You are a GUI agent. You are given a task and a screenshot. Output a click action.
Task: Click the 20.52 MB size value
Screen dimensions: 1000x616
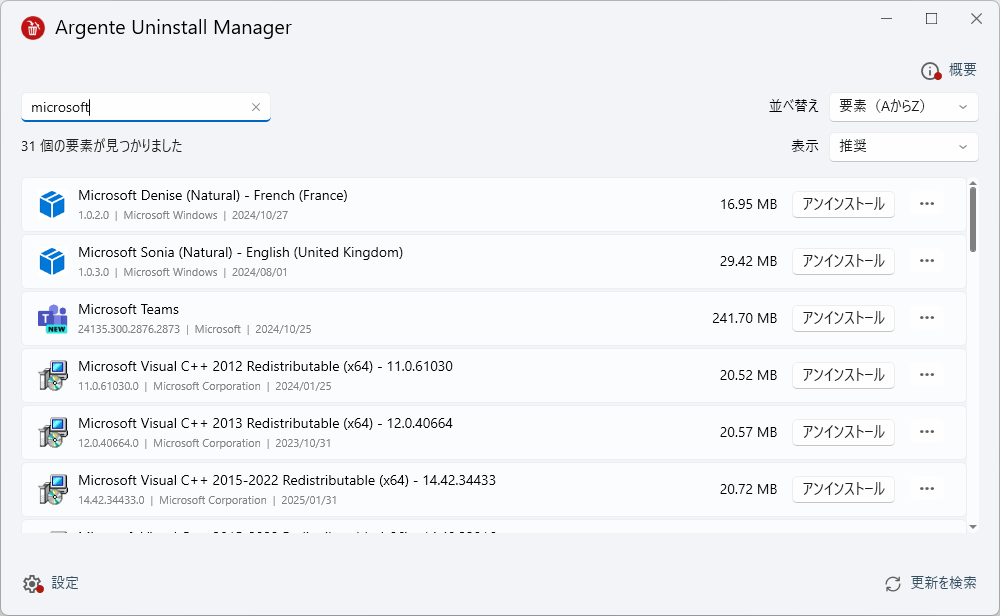(x=748, y=376)
